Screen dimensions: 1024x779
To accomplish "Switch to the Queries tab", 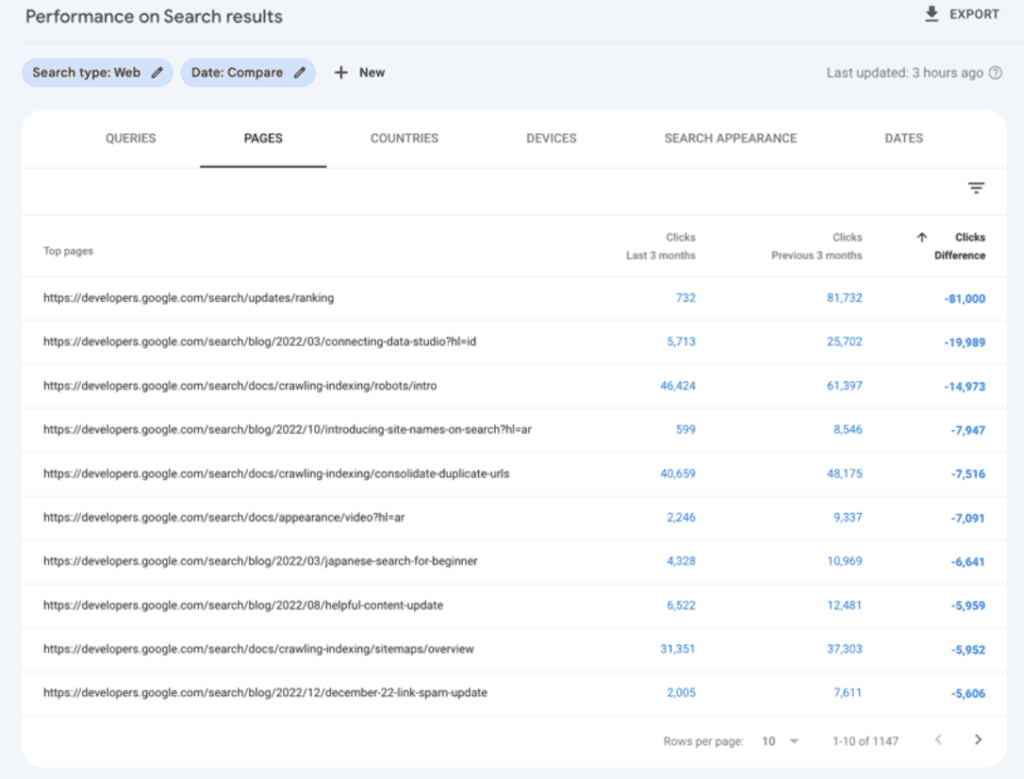I will (131, 138).
